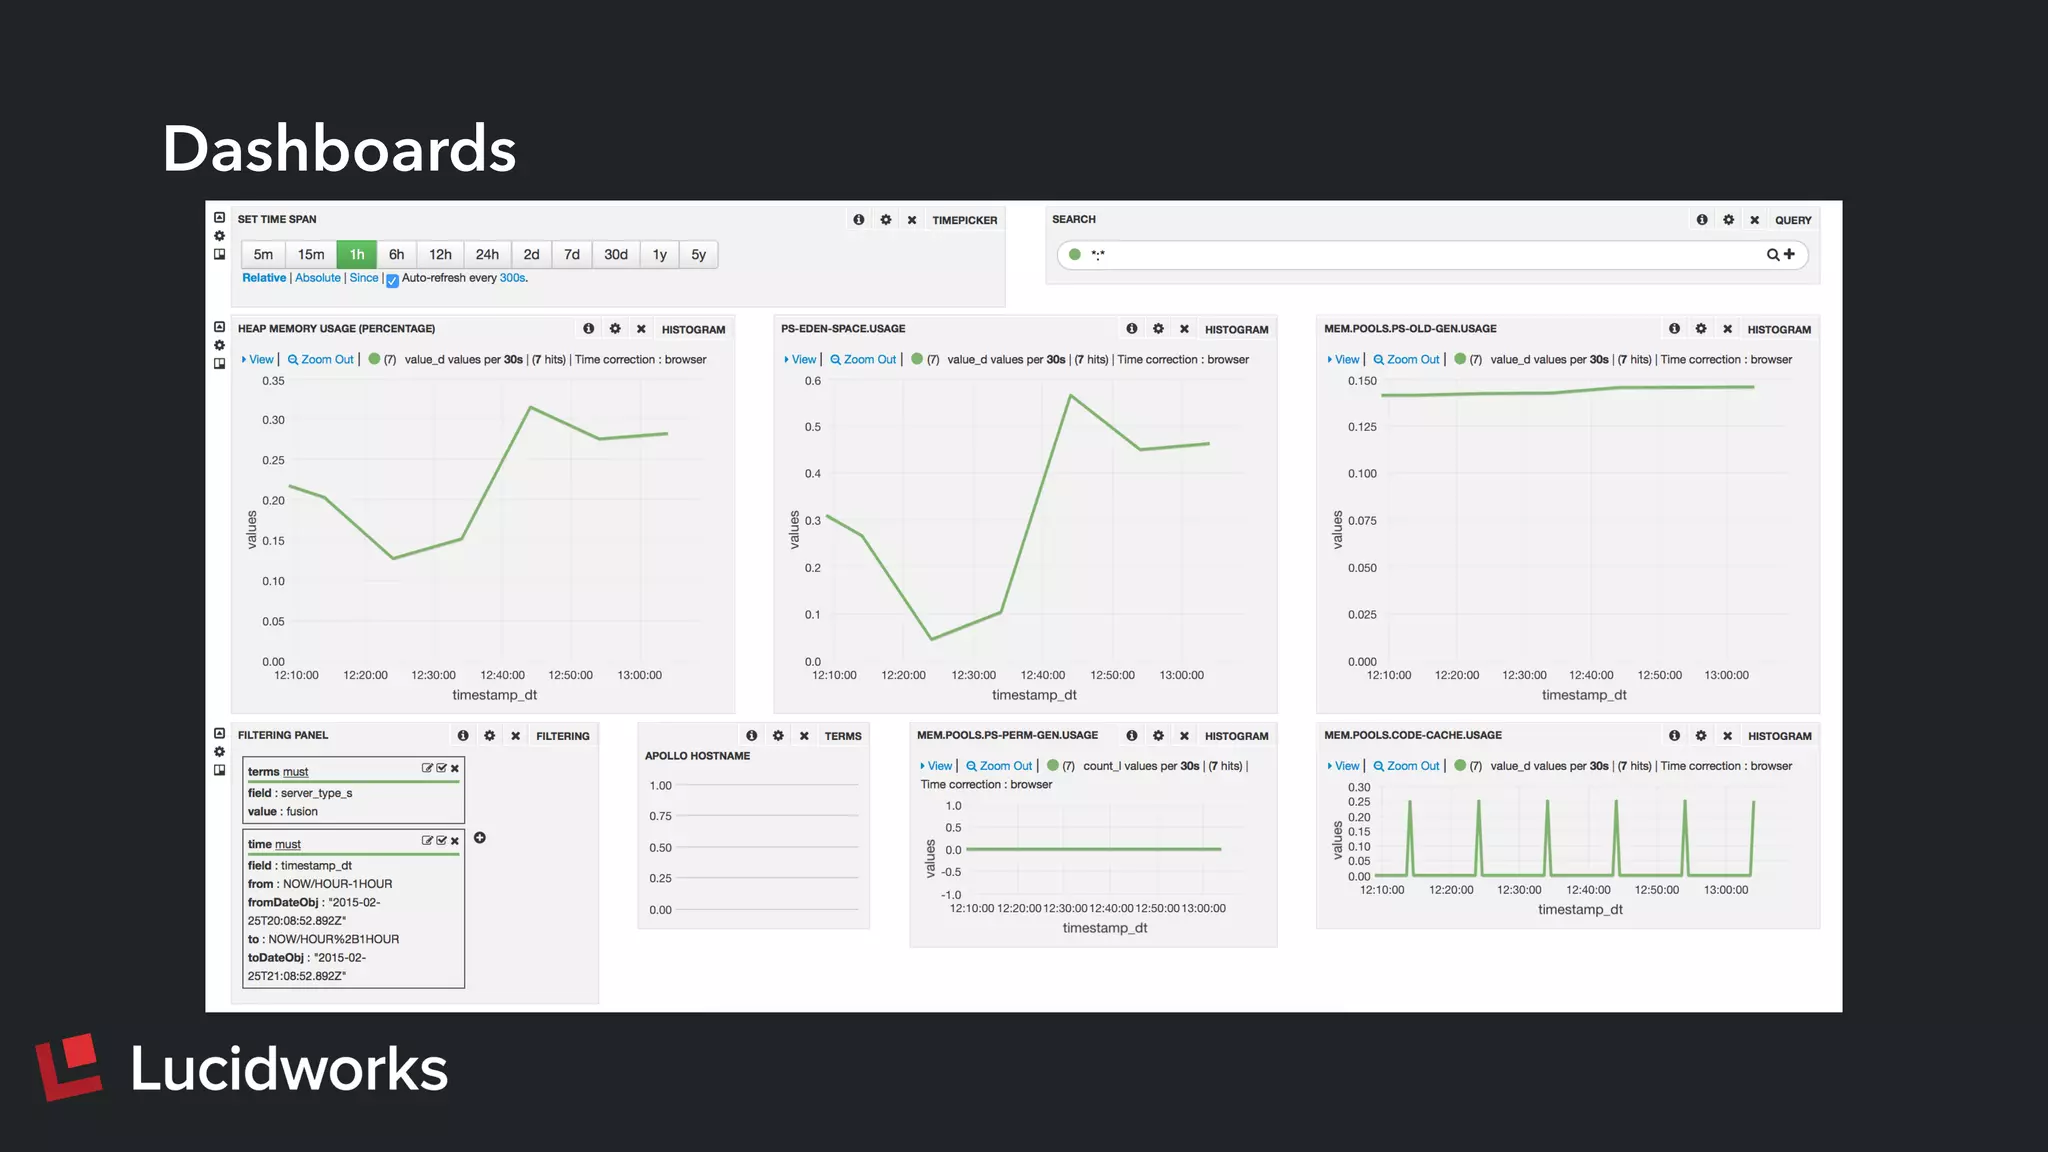Remove the Code-Cache.Usage histogram panel

tap(1727, 736)
